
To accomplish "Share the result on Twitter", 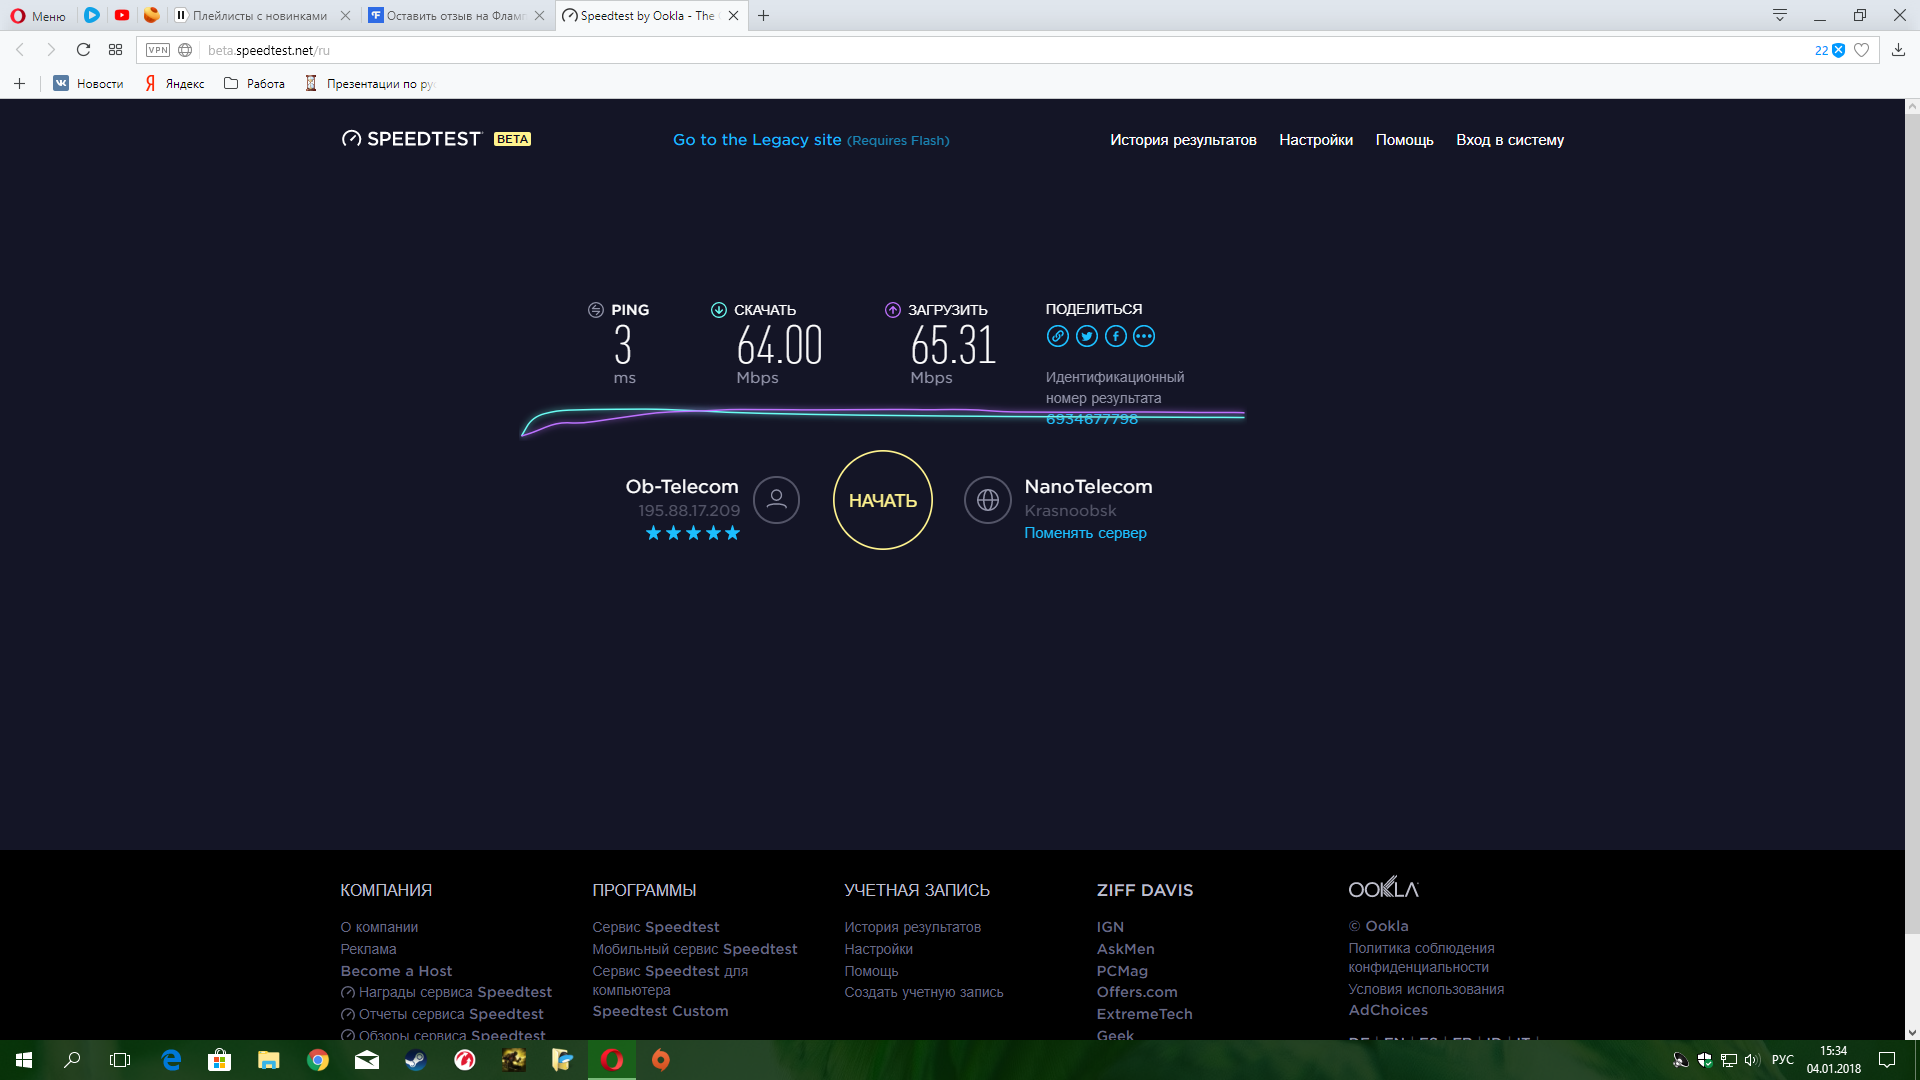I will (x=1087, y=337).
